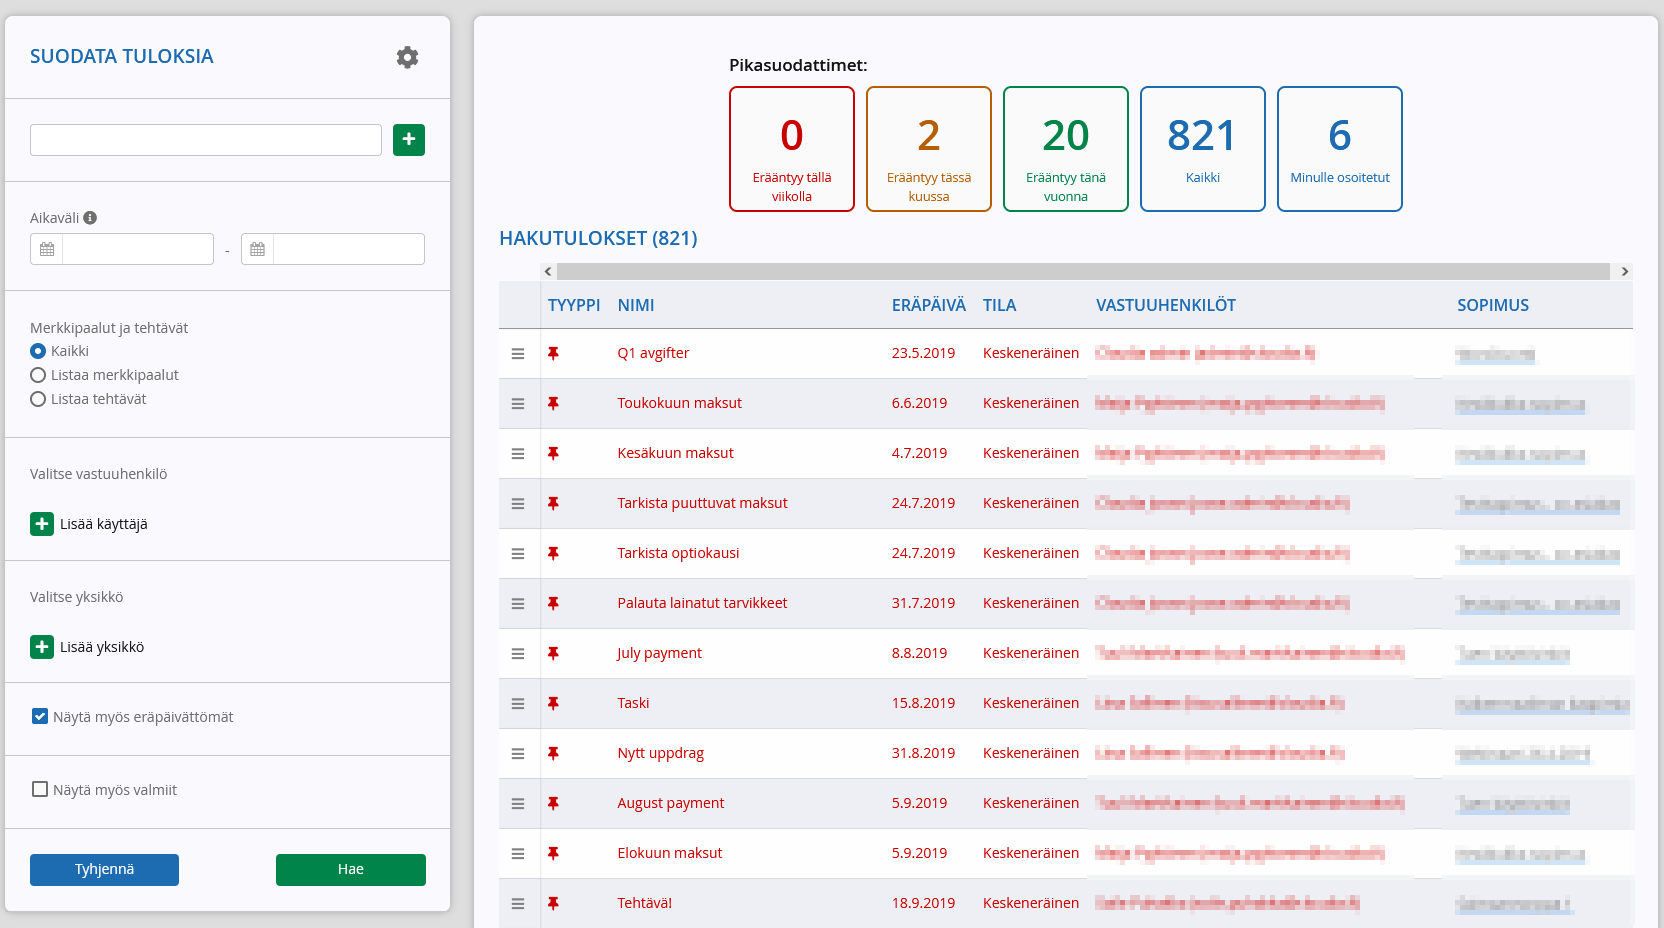The width and height of the screenshot is (1664, 928).
Task: Click the 31.8.2019 due date cell
Action: [924, 753]
